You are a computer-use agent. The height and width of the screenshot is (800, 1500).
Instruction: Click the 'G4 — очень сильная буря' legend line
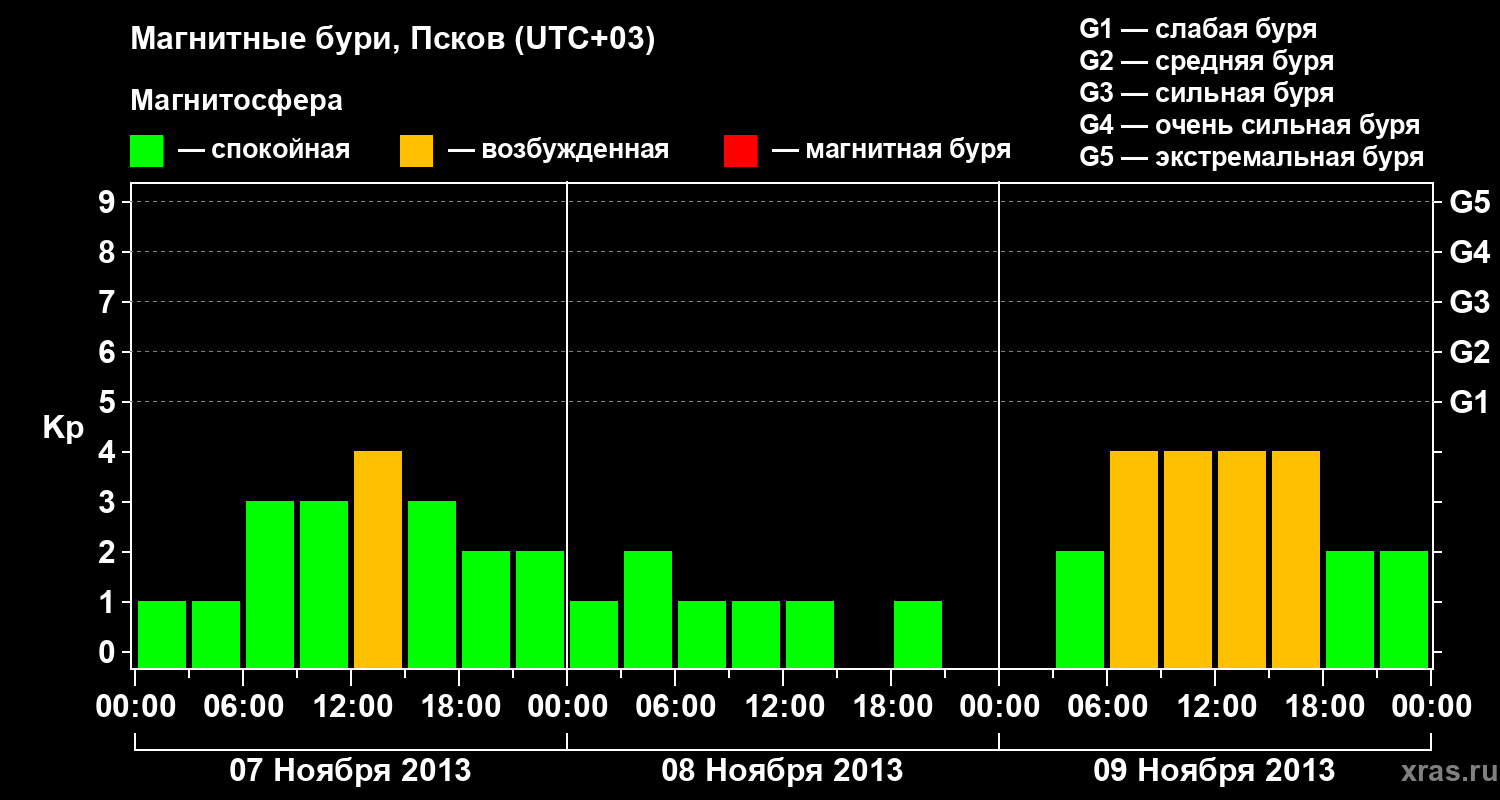coord(1250,125)
